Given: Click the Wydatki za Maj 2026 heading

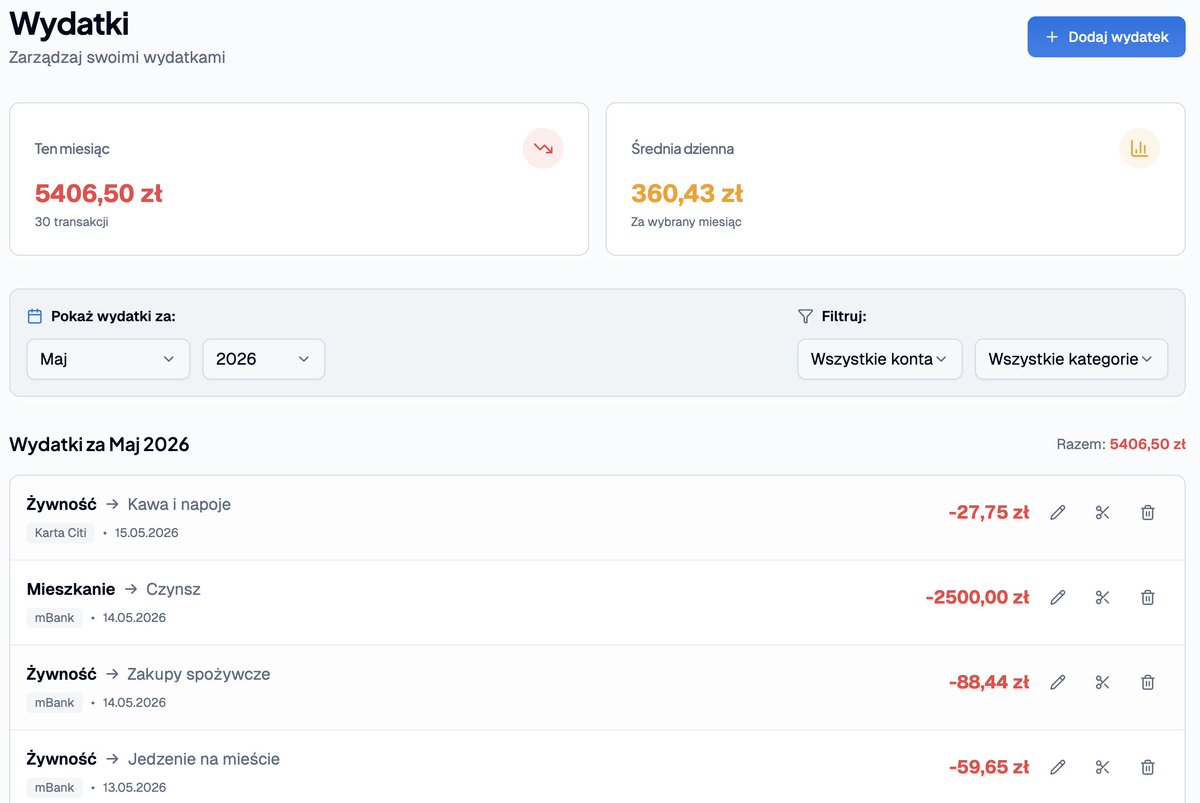Looking at the screenshot, I should coord(99,444).
